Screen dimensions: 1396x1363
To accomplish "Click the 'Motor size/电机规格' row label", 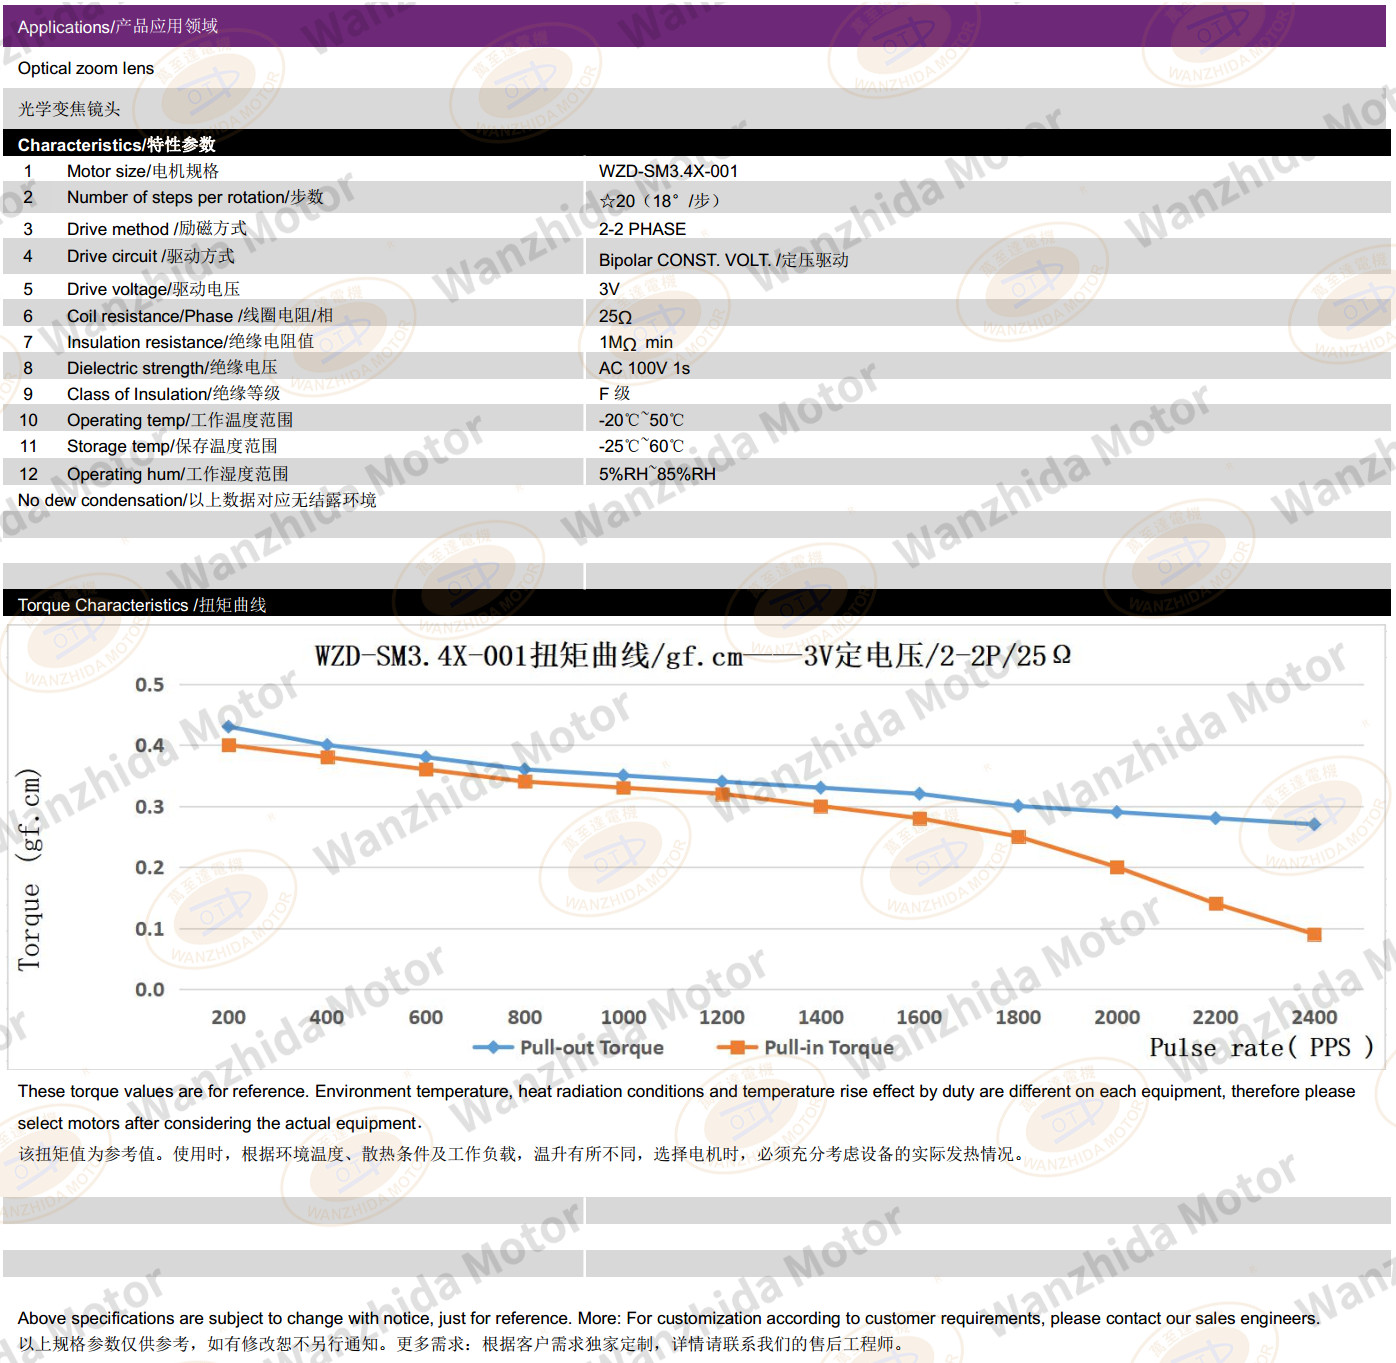I will coord(143,171).
